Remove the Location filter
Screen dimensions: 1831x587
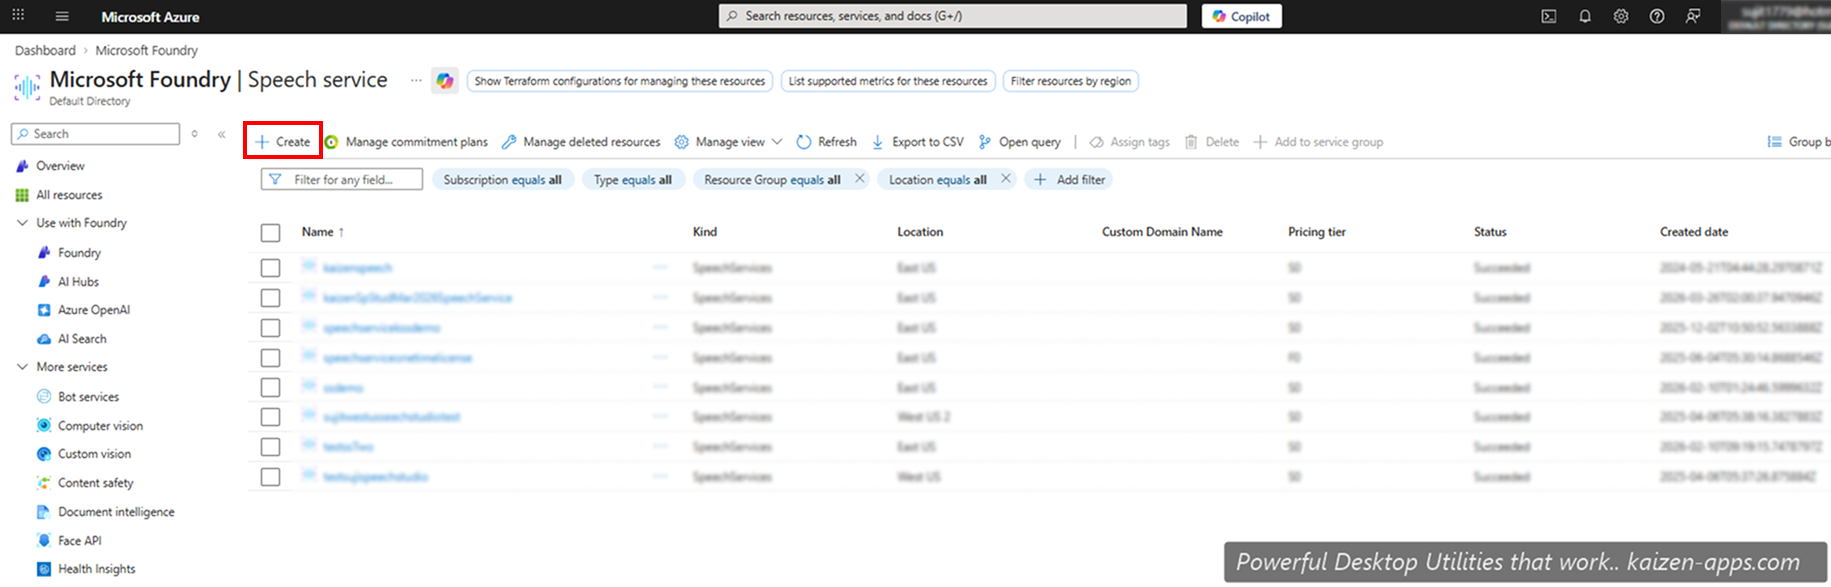click(1006, 179)
